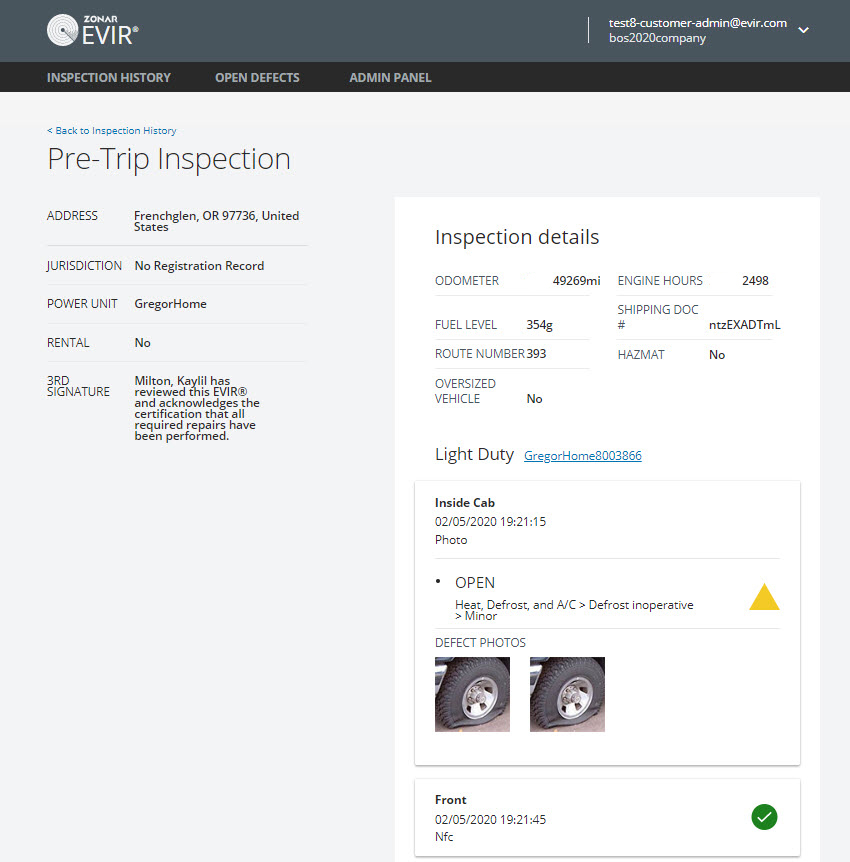The width and height of the screenshot is (850, 862).
Task: Open the GregorHome8003866 asset link
Action: 583,456
